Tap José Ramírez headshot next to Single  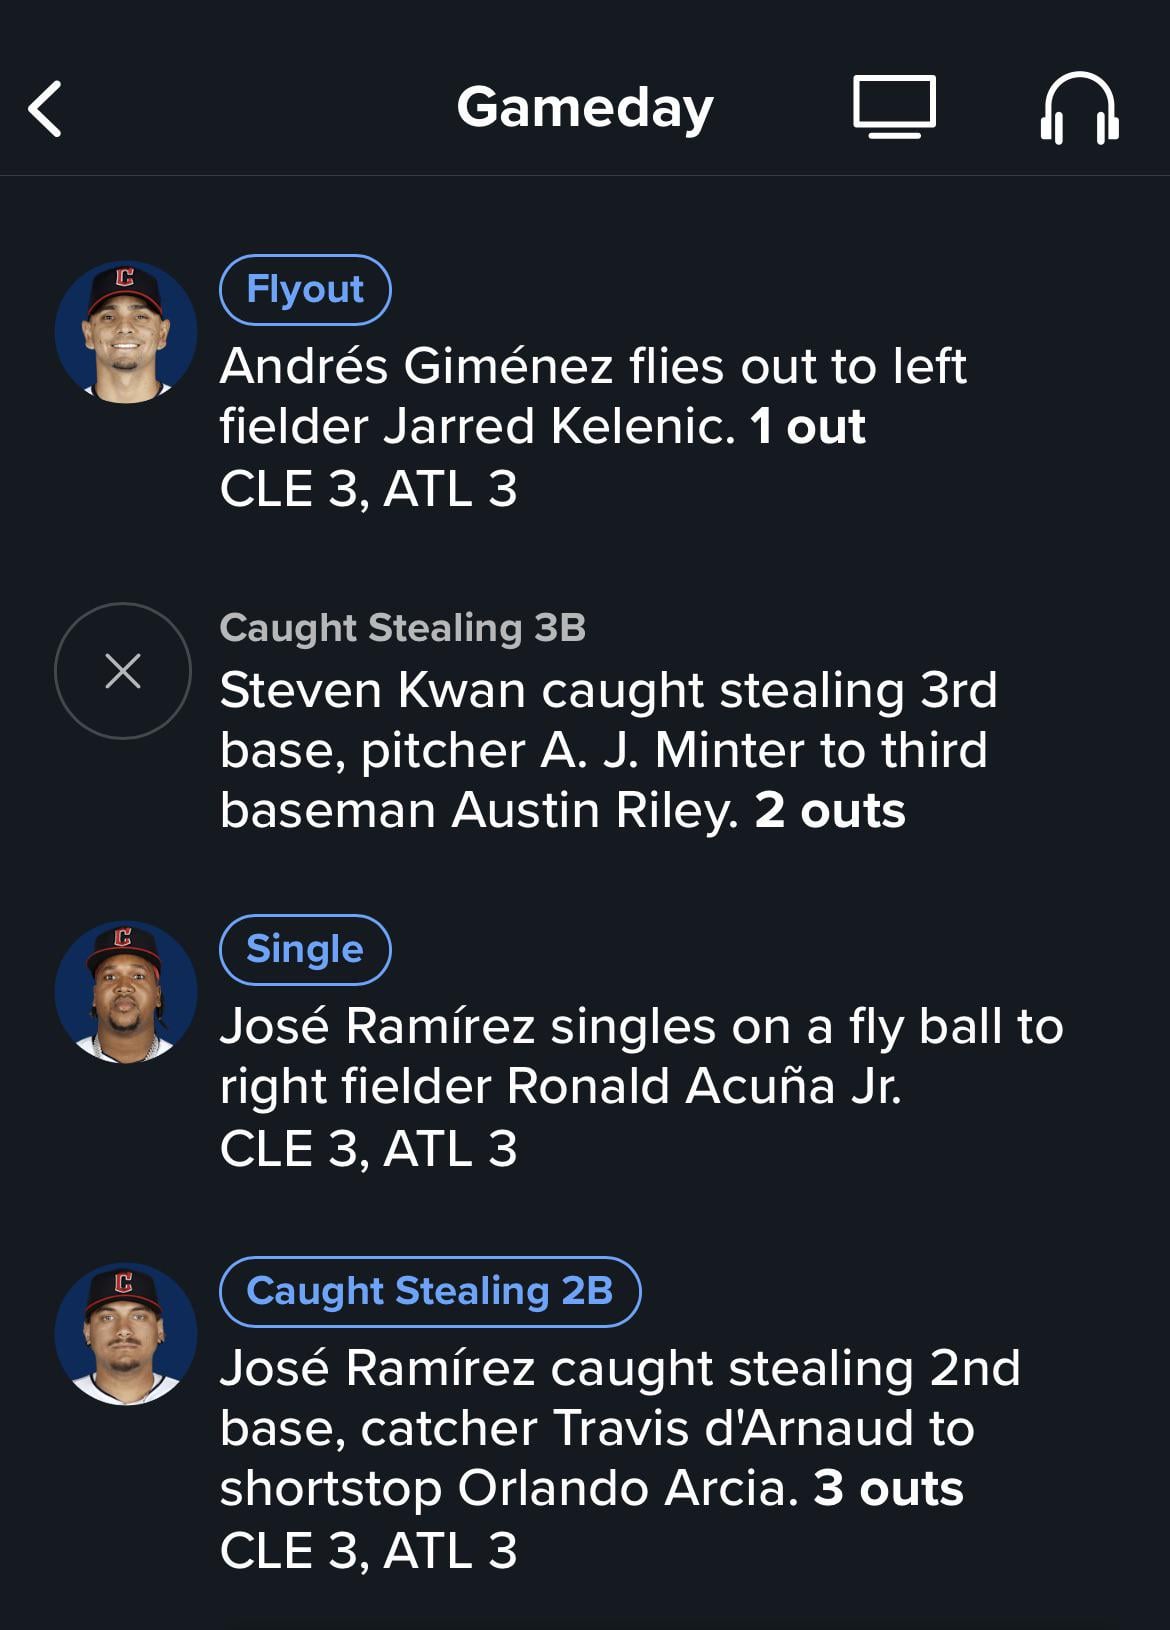(x=126, y=992)
